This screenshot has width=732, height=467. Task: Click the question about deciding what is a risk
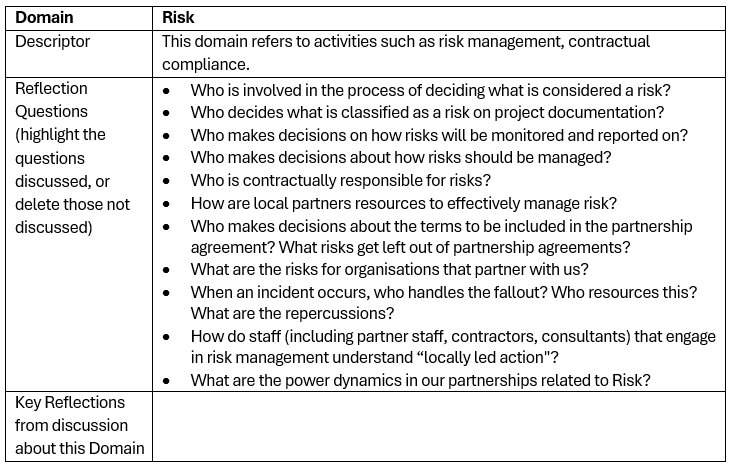coord(432,89)
